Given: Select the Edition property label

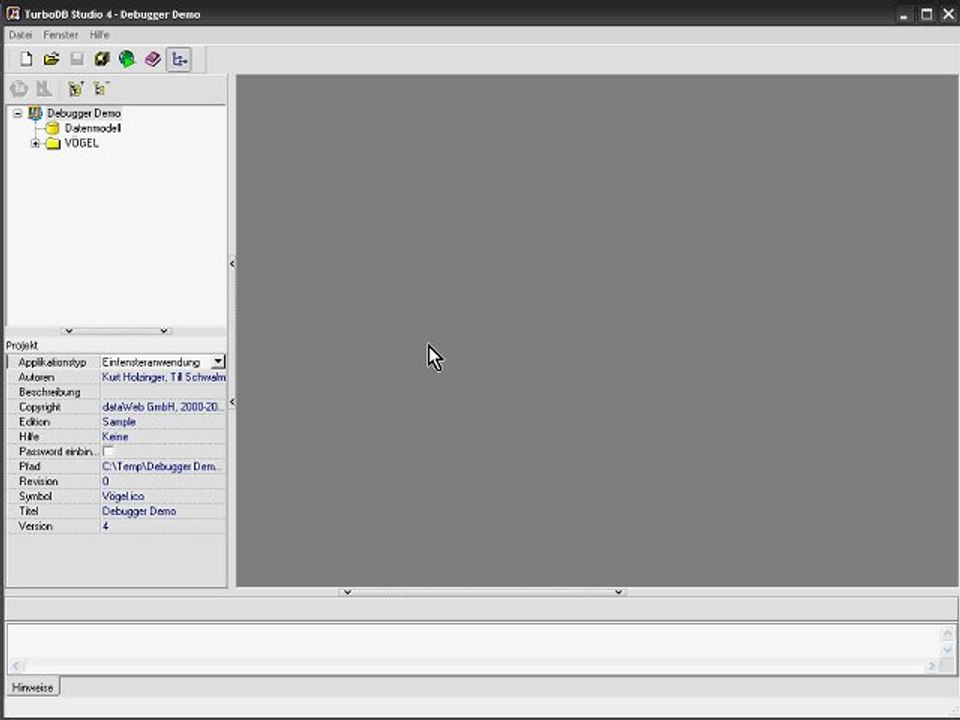Looking at the screenshot, I should pyautogui.click(x=34, y=422).
